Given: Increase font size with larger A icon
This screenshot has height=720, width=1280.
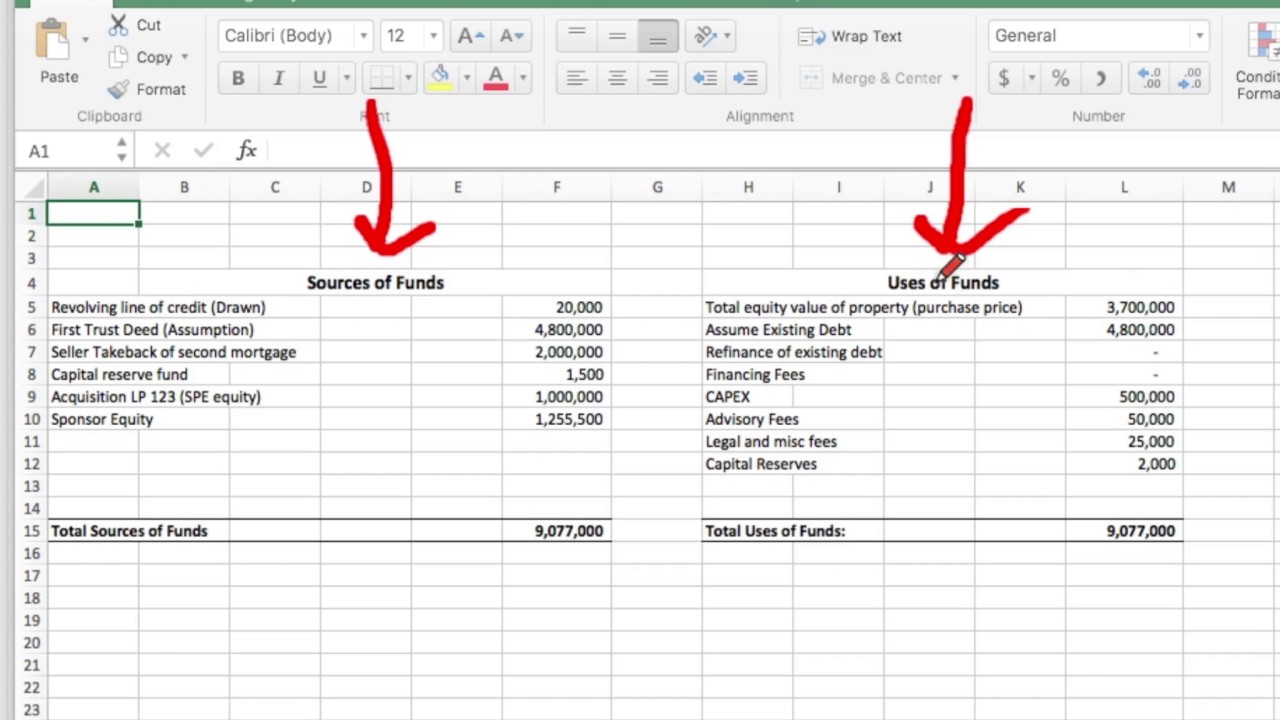Looking at the screenshot, I should [x=470, y=36].
